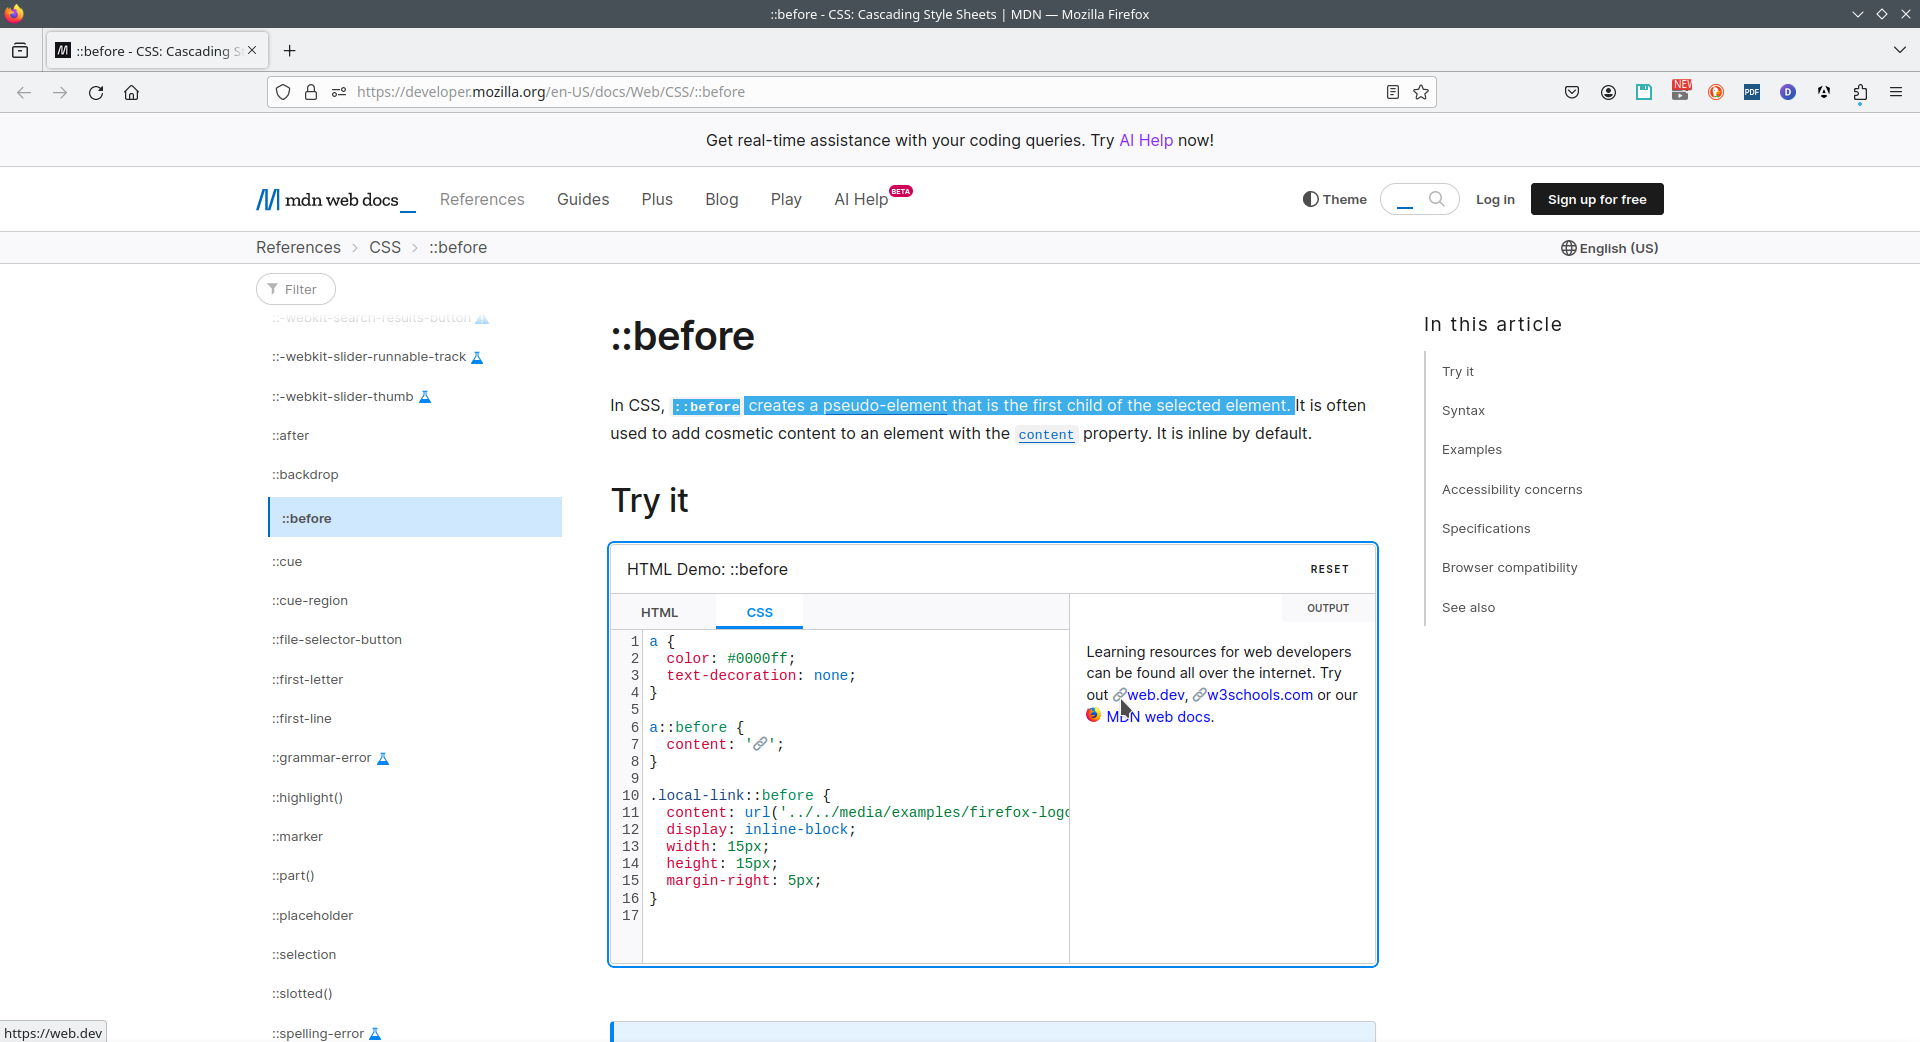Switch to the HTML tab in demo
Image resolution: width=1920 pixels, height=1042 pixels.
click(659, 612)
